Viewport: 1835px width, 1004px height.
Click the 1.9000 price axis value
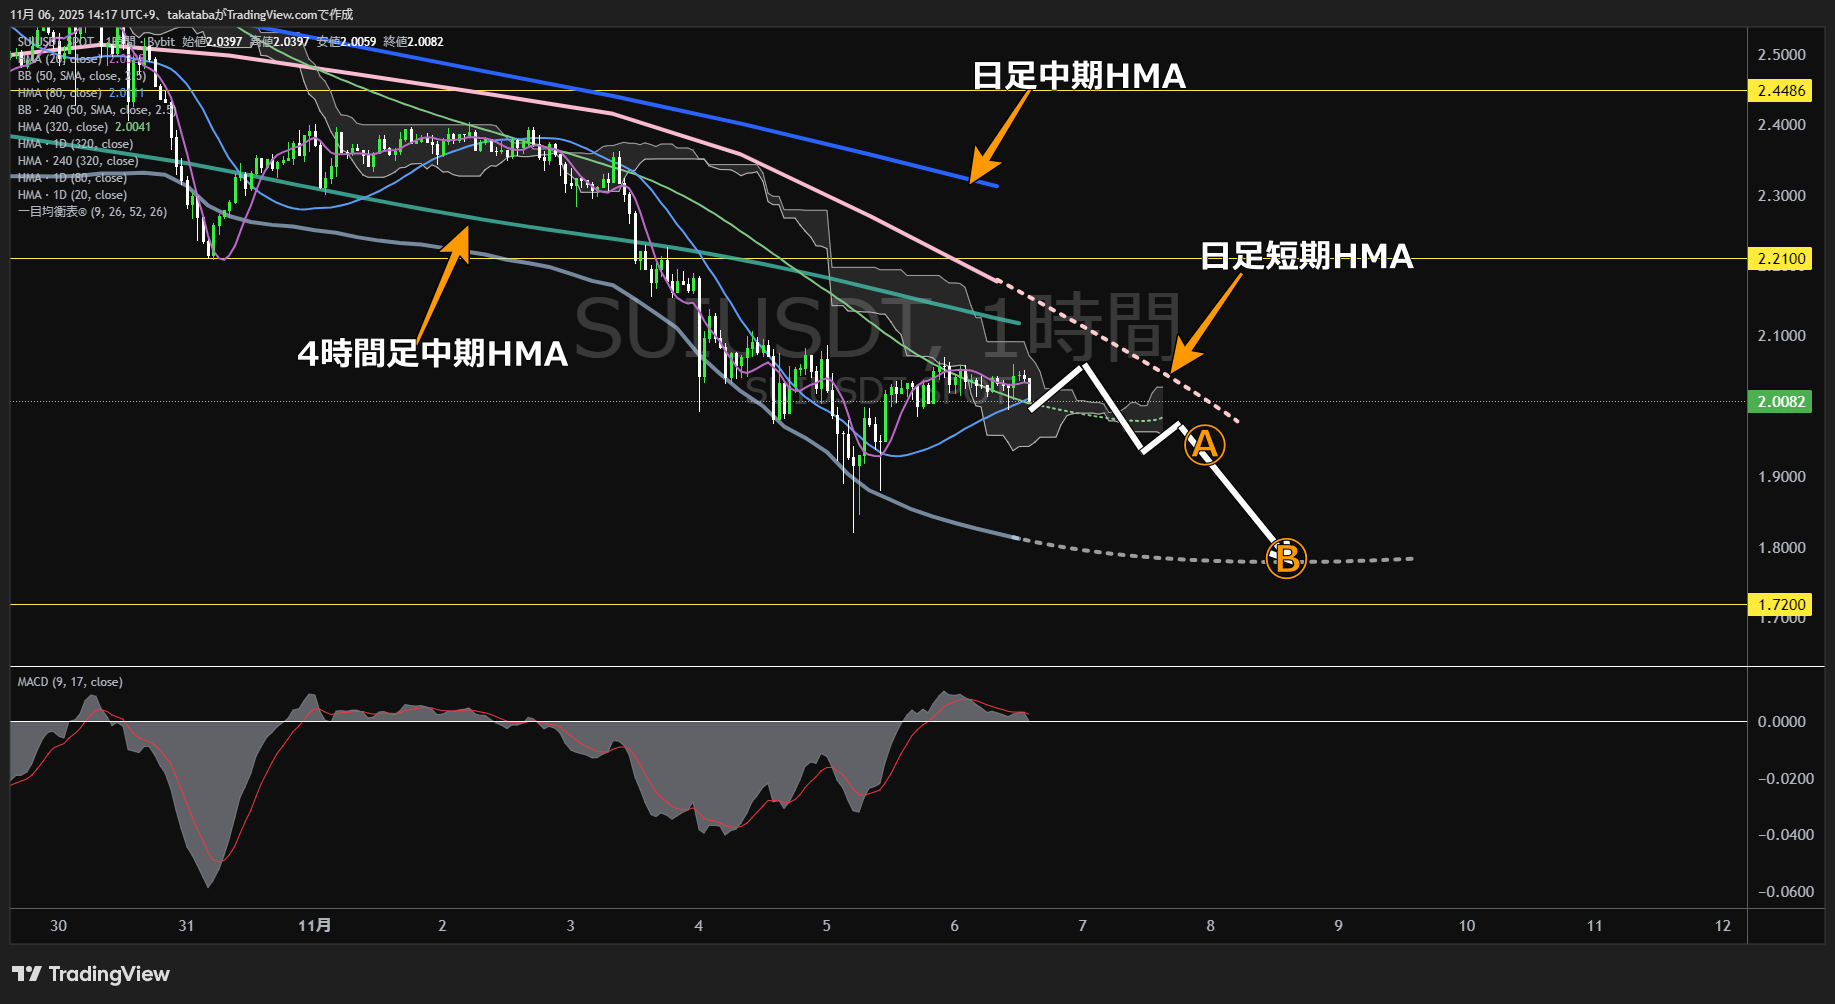[1781, 477]
